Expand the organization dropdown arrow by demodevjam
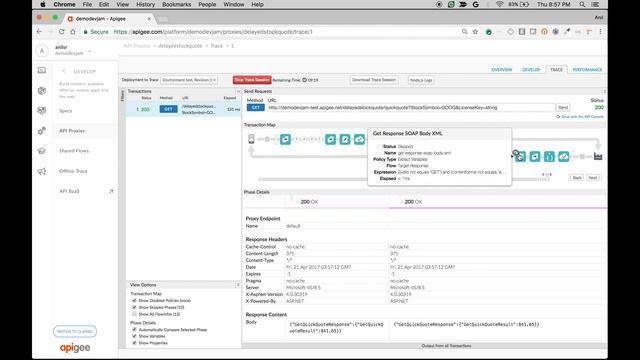 tap(89, 52)
